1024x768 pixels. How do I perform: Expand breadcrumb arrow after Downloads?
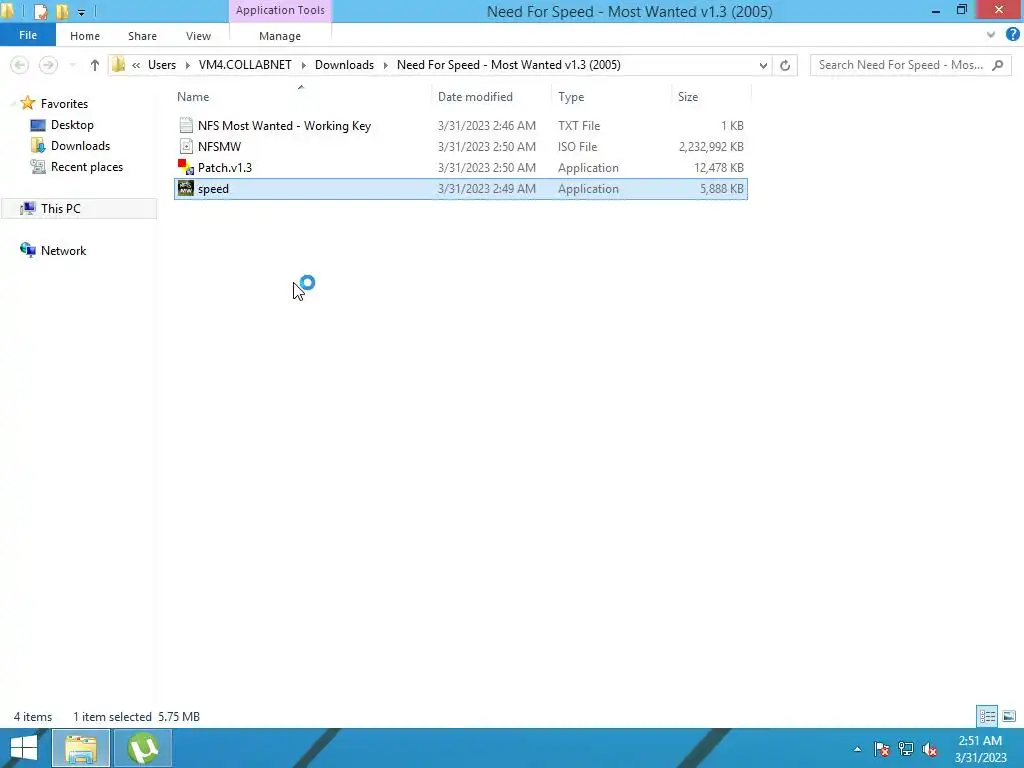[385, 65]
